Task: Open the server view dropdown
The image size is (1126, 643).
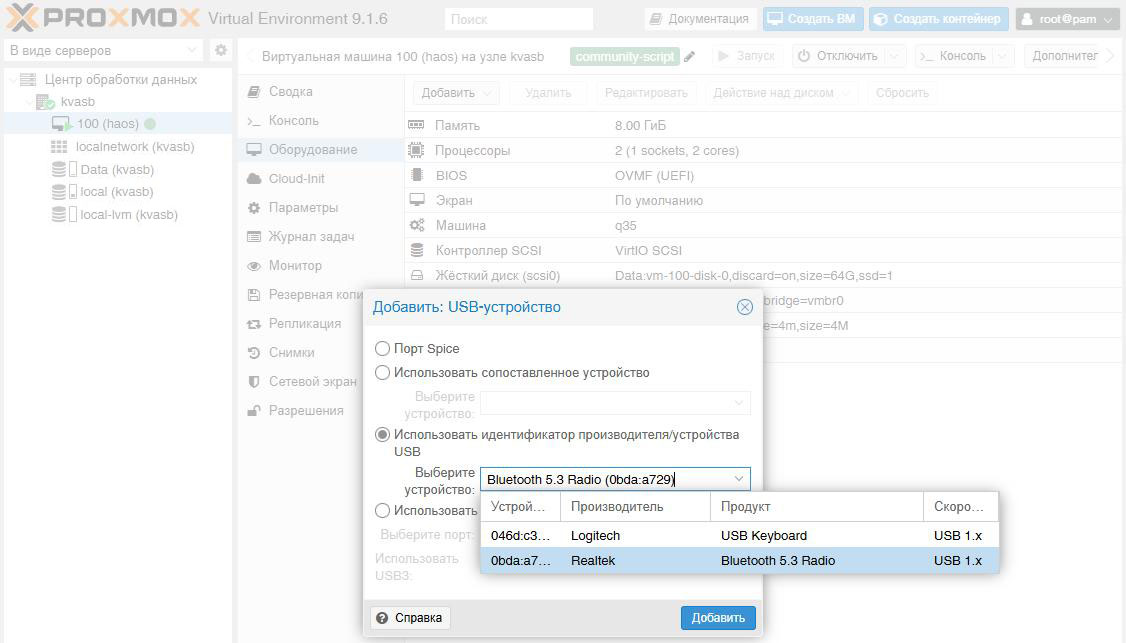Action: (191, 50)
